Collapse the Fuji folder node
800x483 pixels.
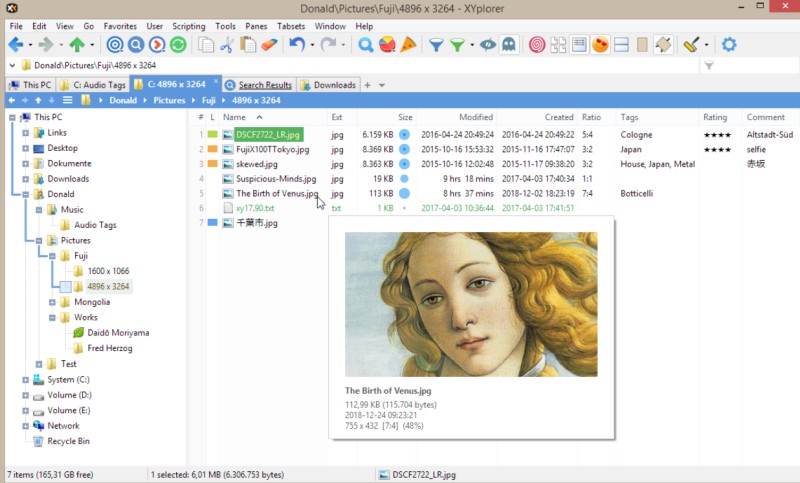pyautogui.click(x=52, y=256)
